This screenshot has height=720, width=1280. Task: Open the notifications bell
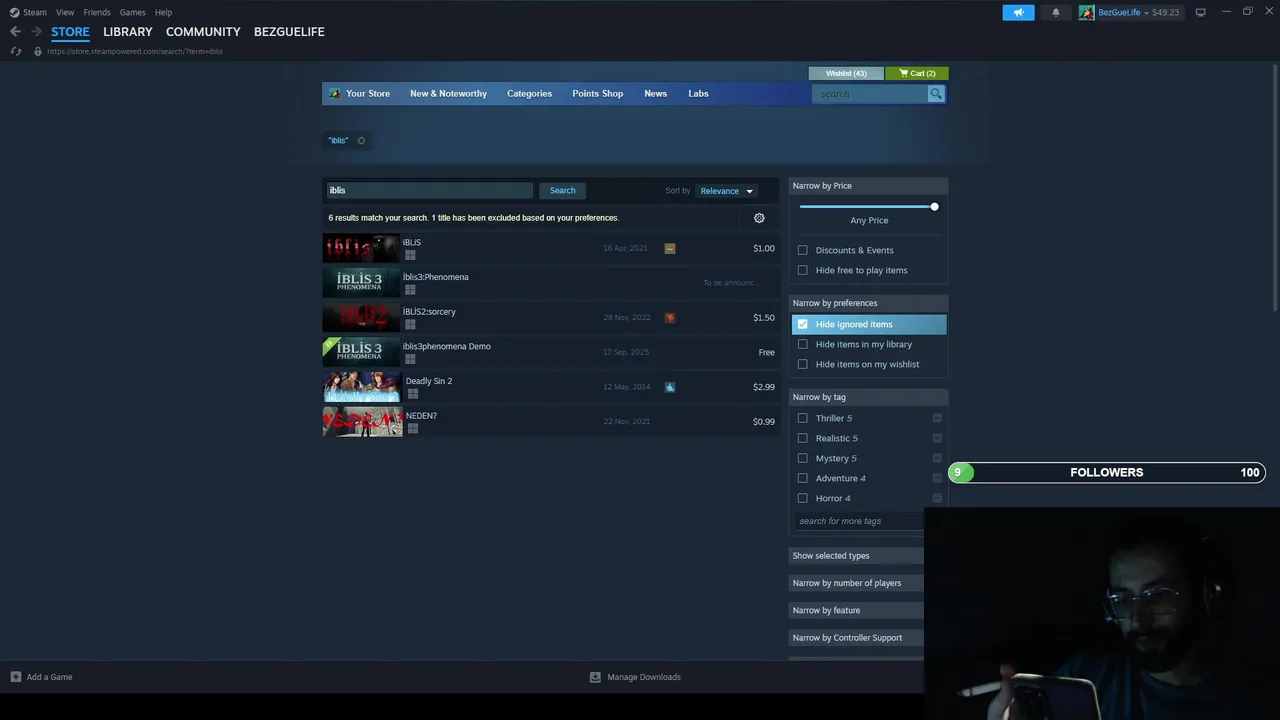tap(1056, 12)
